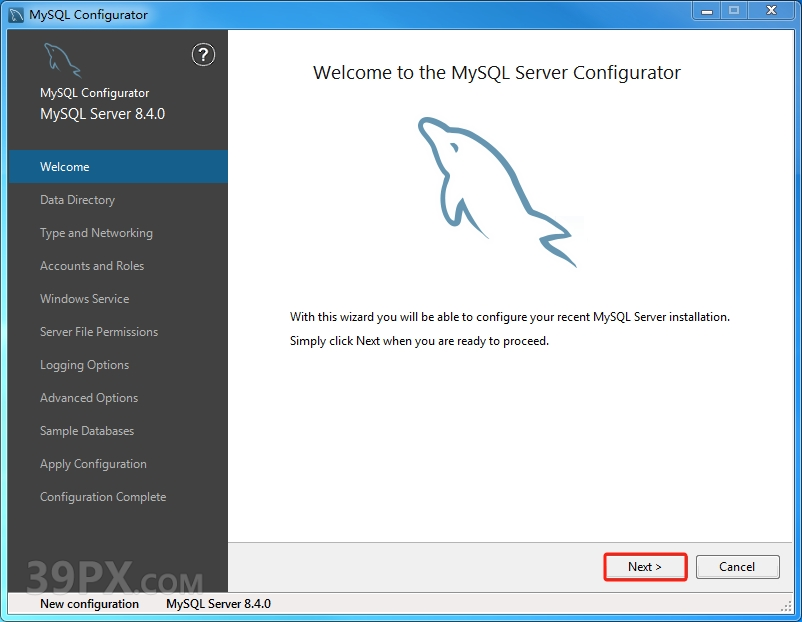
Task: Open Advanced Options step
Action: [x=89, y=398]
